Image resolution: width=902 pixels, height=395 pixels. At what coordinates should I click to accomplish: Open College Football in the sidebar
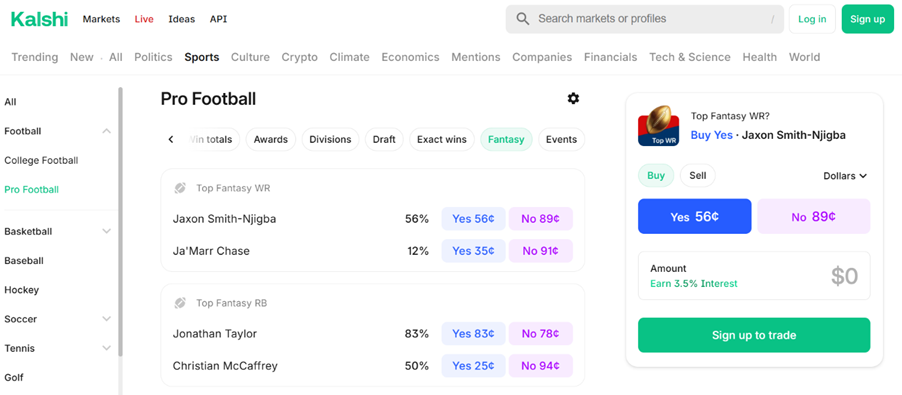click(41, 160)
